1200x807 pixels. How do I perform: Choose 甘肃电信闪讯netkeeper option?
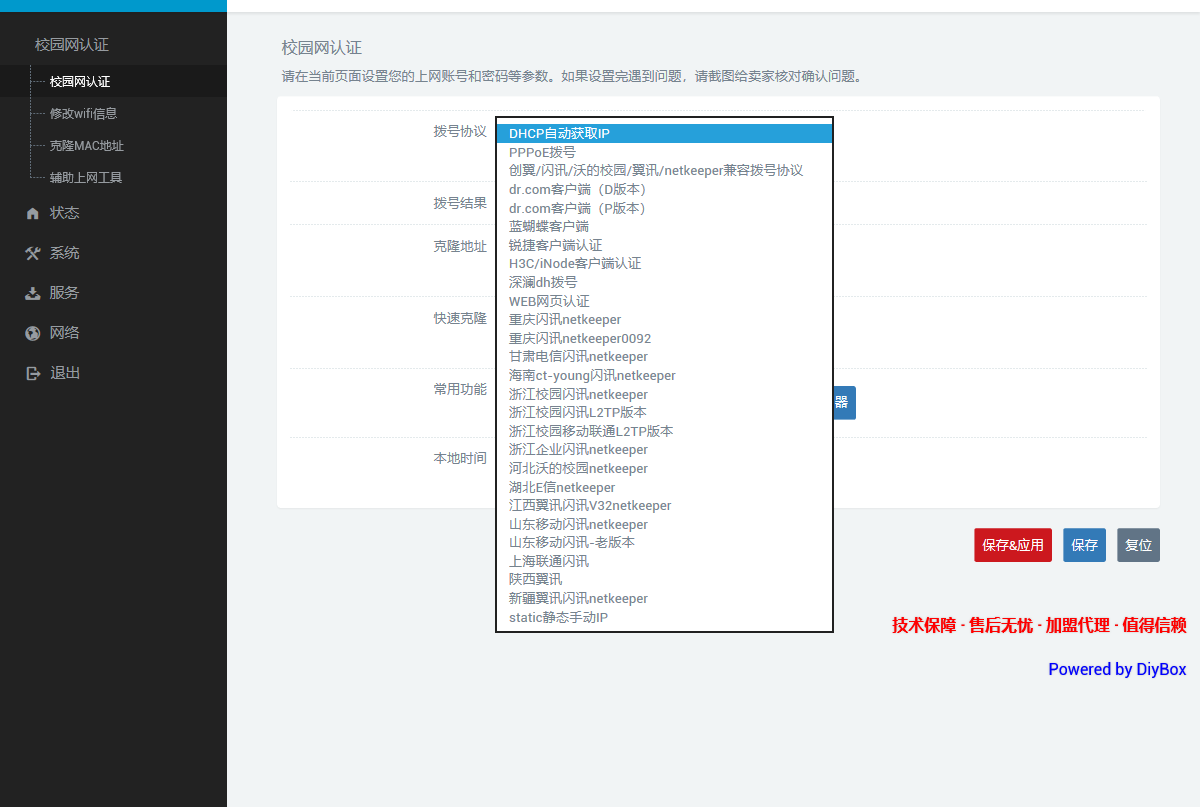(x=664, y=357)
